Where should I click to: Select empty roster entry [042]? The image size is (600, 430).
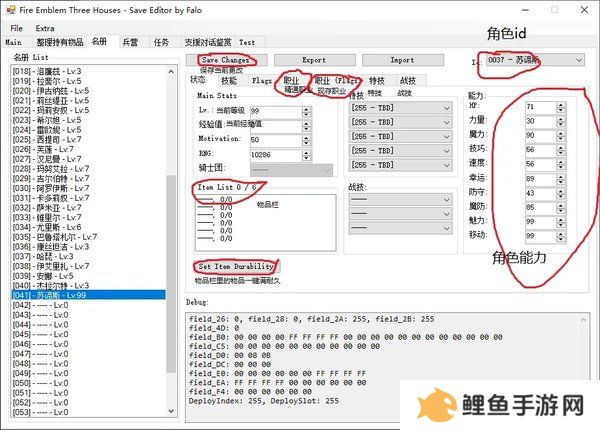pos(88,305)
